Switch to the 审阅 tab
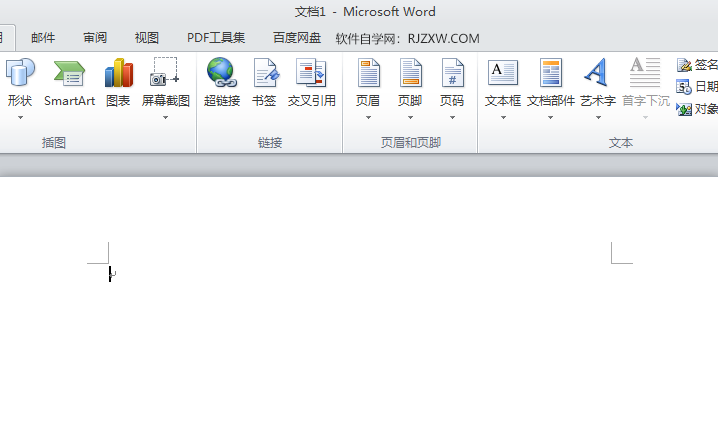This screenshot has width=718, height=444. pos(95,38)
